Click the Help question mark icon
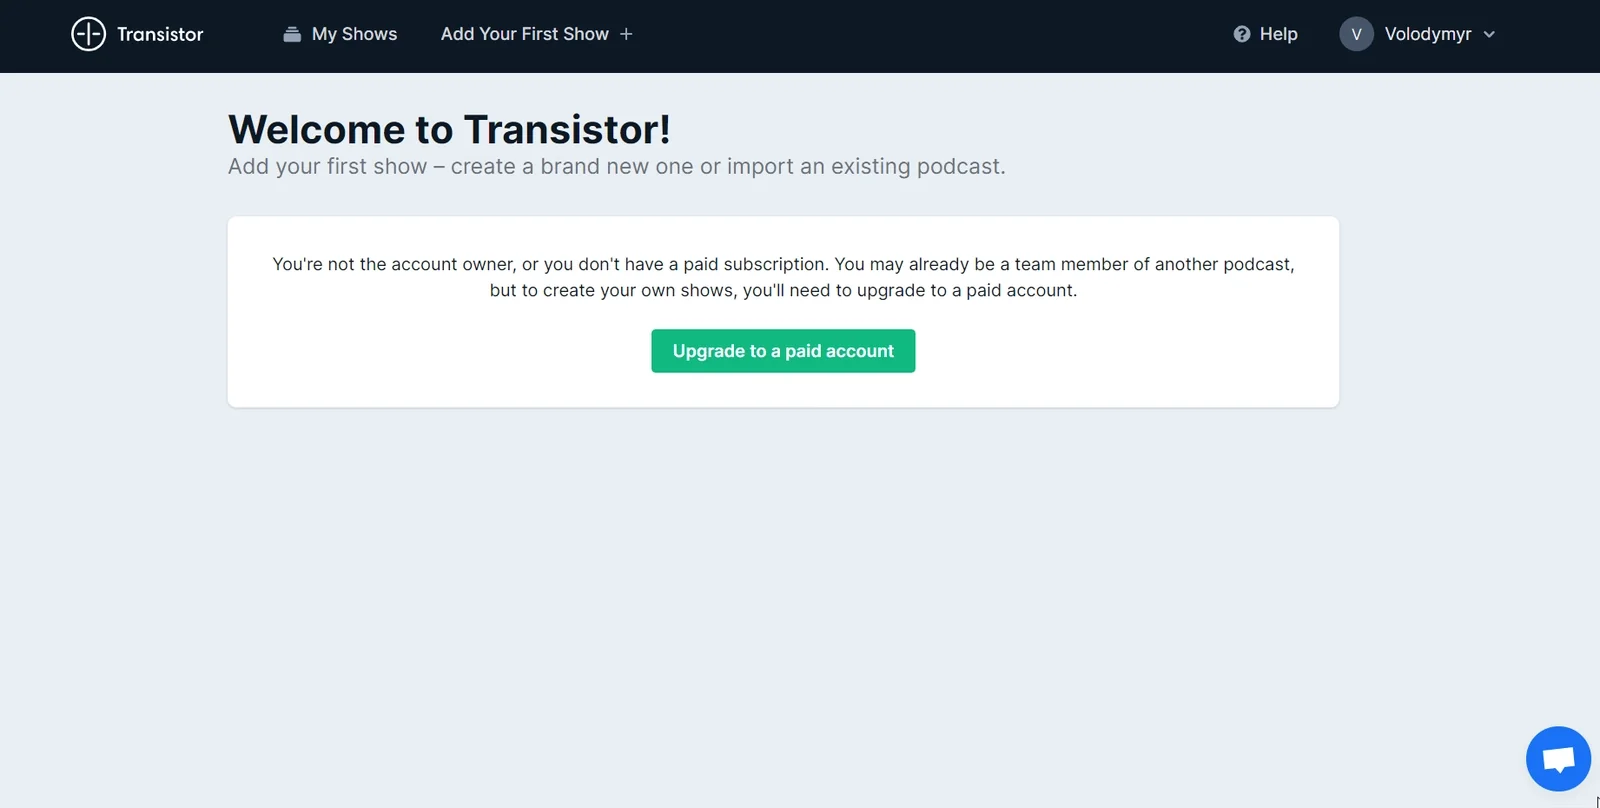 coord(1242,34)
